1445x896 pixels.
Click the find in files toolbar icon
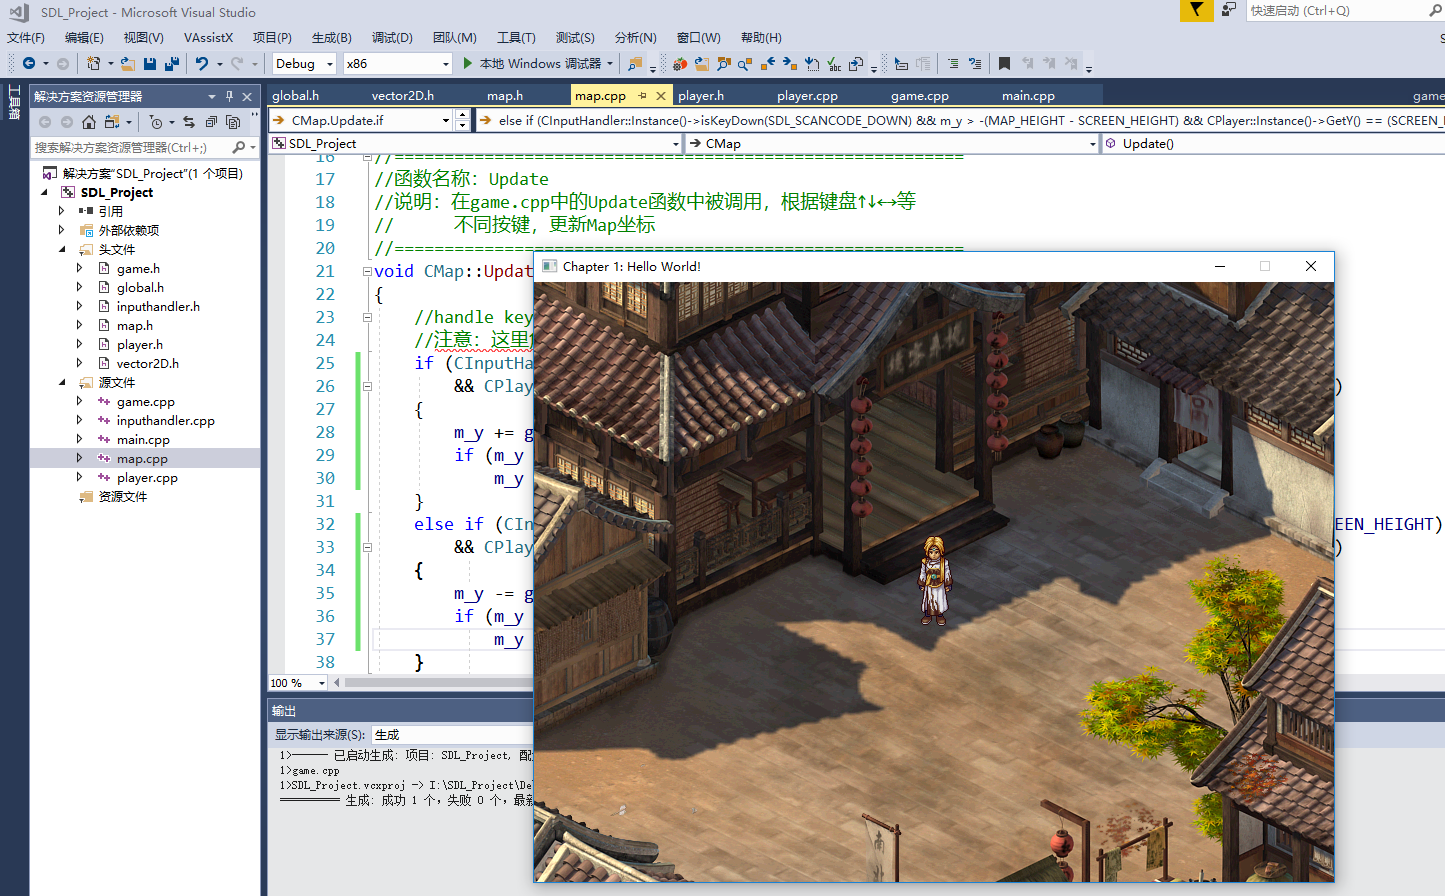tap(634, 64)
